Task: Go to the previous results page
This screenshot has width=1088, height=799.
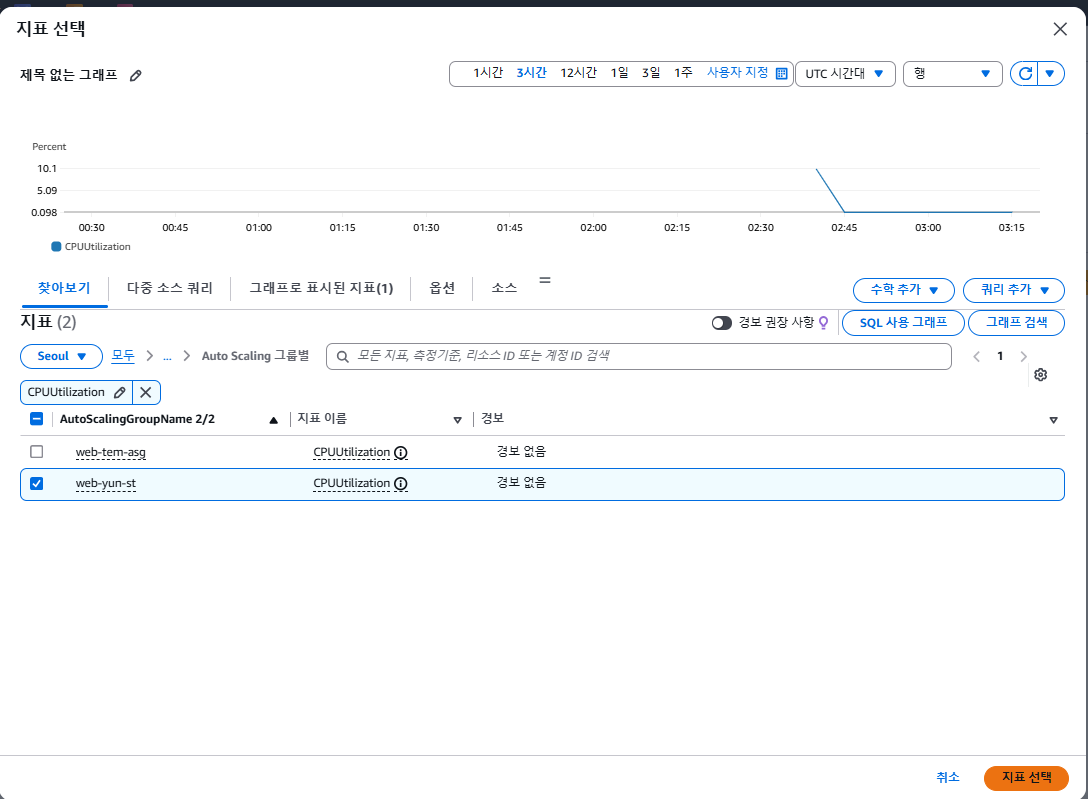Action: click(x=976, y=356)
